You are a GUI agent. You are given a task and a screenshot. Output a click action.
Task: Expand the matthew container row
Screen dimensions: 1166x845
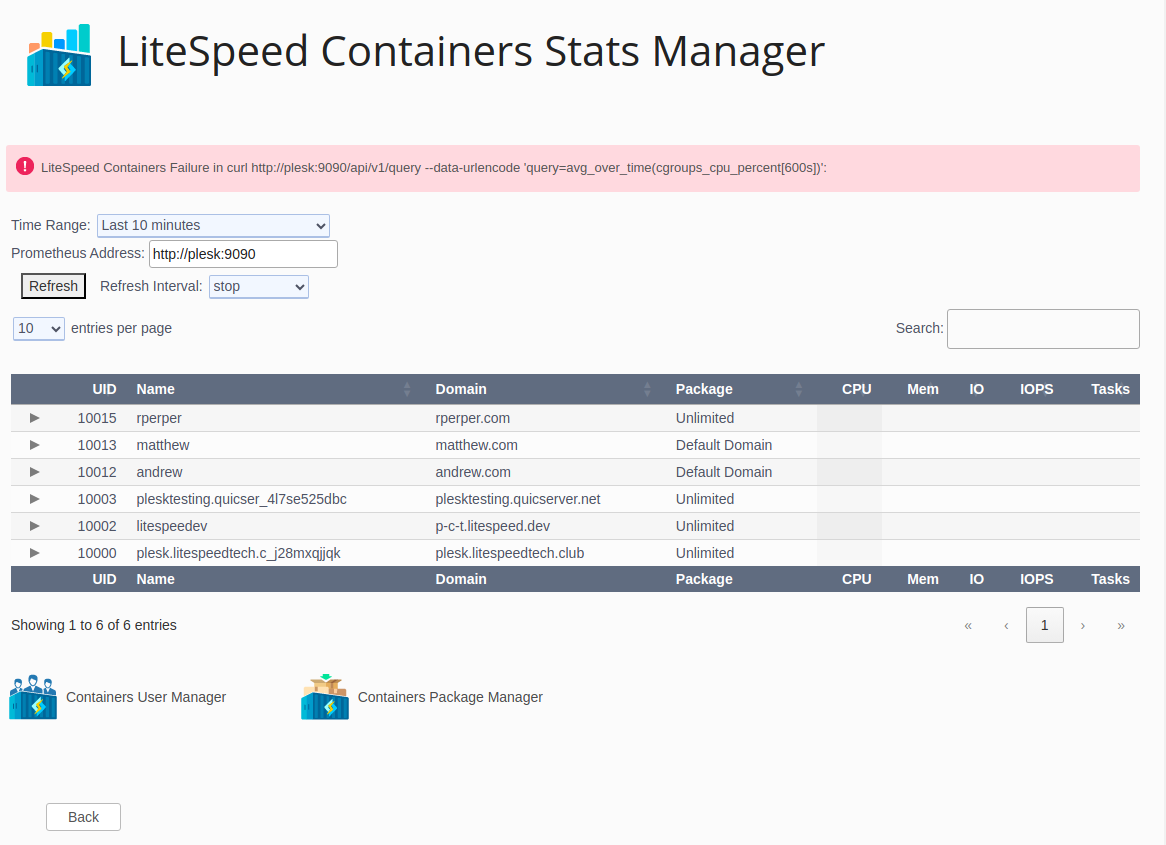34,444
